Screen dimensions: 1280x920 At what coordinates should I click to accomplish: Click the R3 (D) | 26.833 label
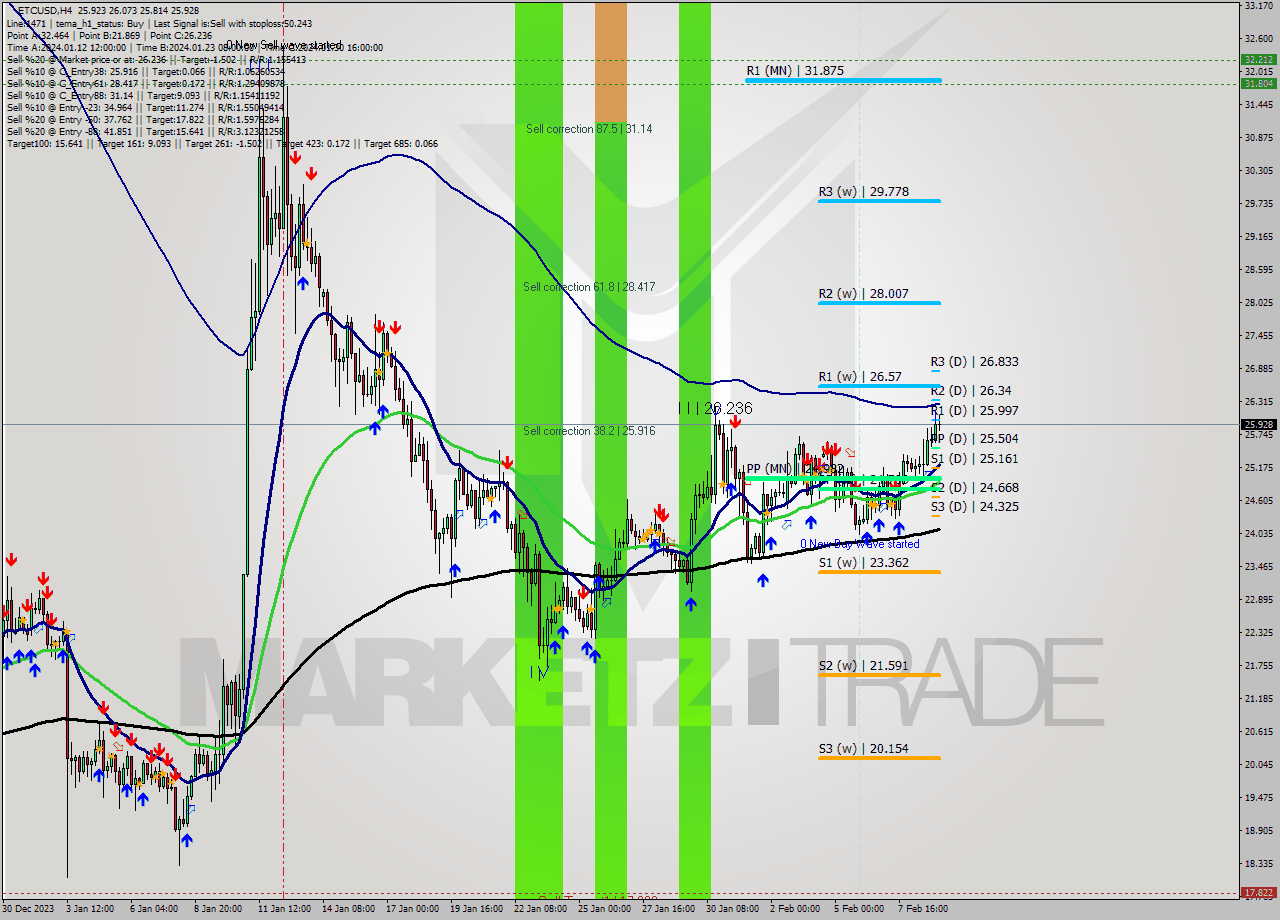[x=974, y=362]
